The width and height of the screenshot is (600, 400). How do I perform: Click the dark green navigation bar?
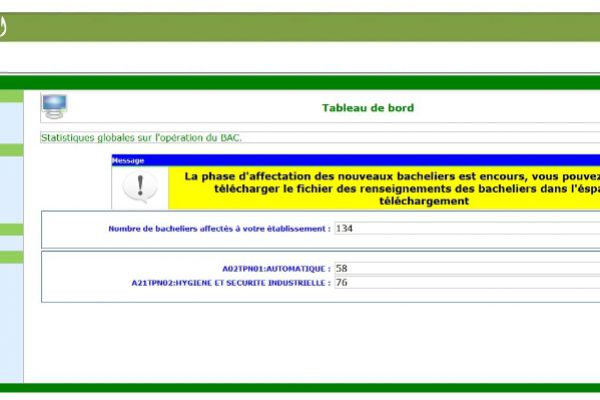point(300,82)
